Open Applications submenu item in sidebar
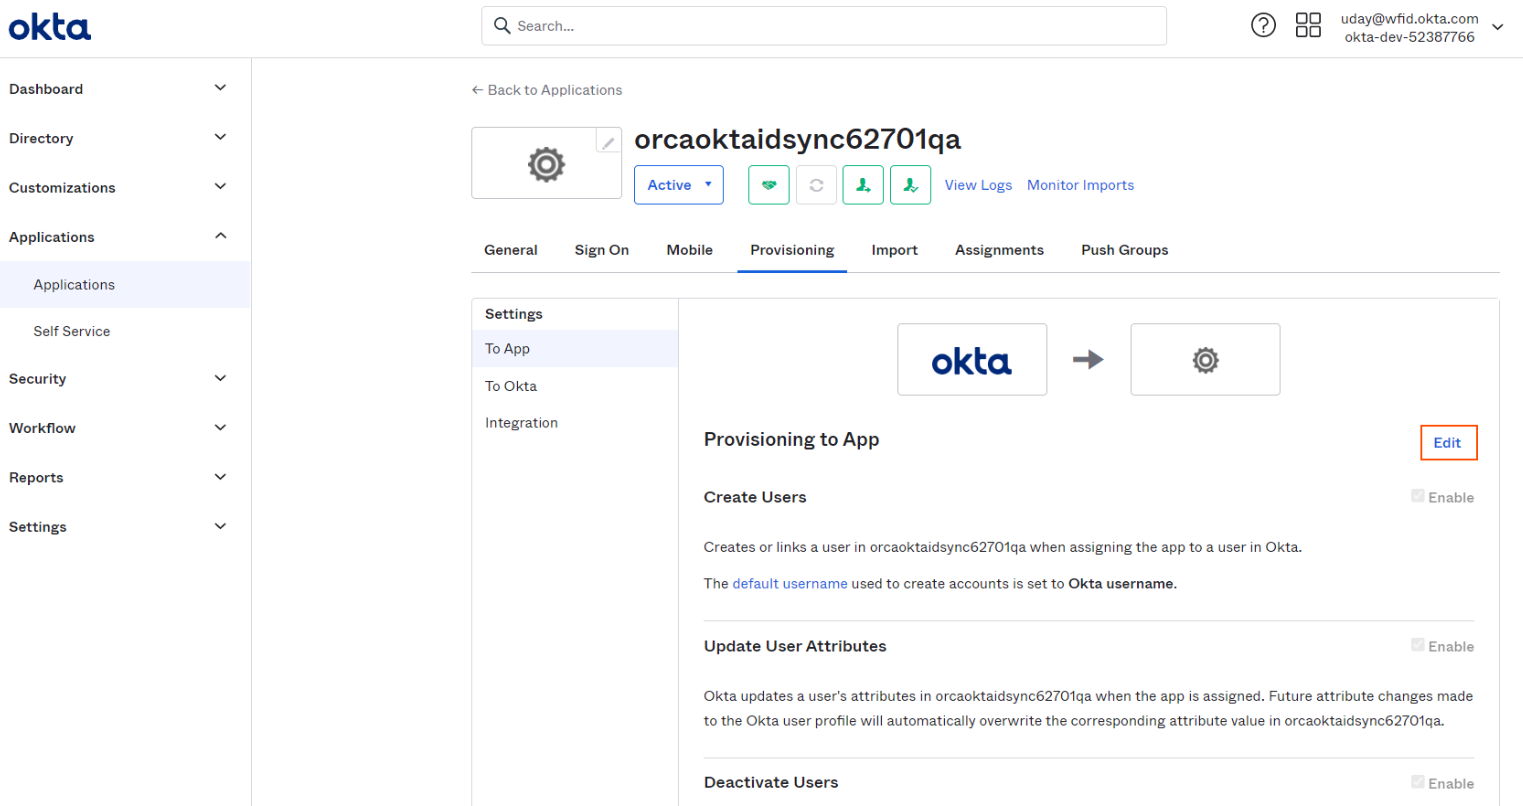 pos(125,285)
